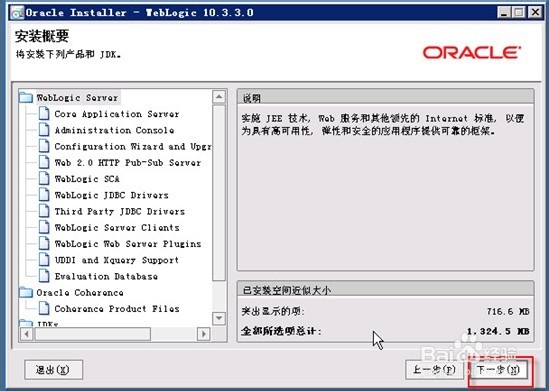The height and width of the screenshot is (391, 549).
Task: Click the Evaluation Database file icon
Action: pyautogui.click(x=44, y=276)
